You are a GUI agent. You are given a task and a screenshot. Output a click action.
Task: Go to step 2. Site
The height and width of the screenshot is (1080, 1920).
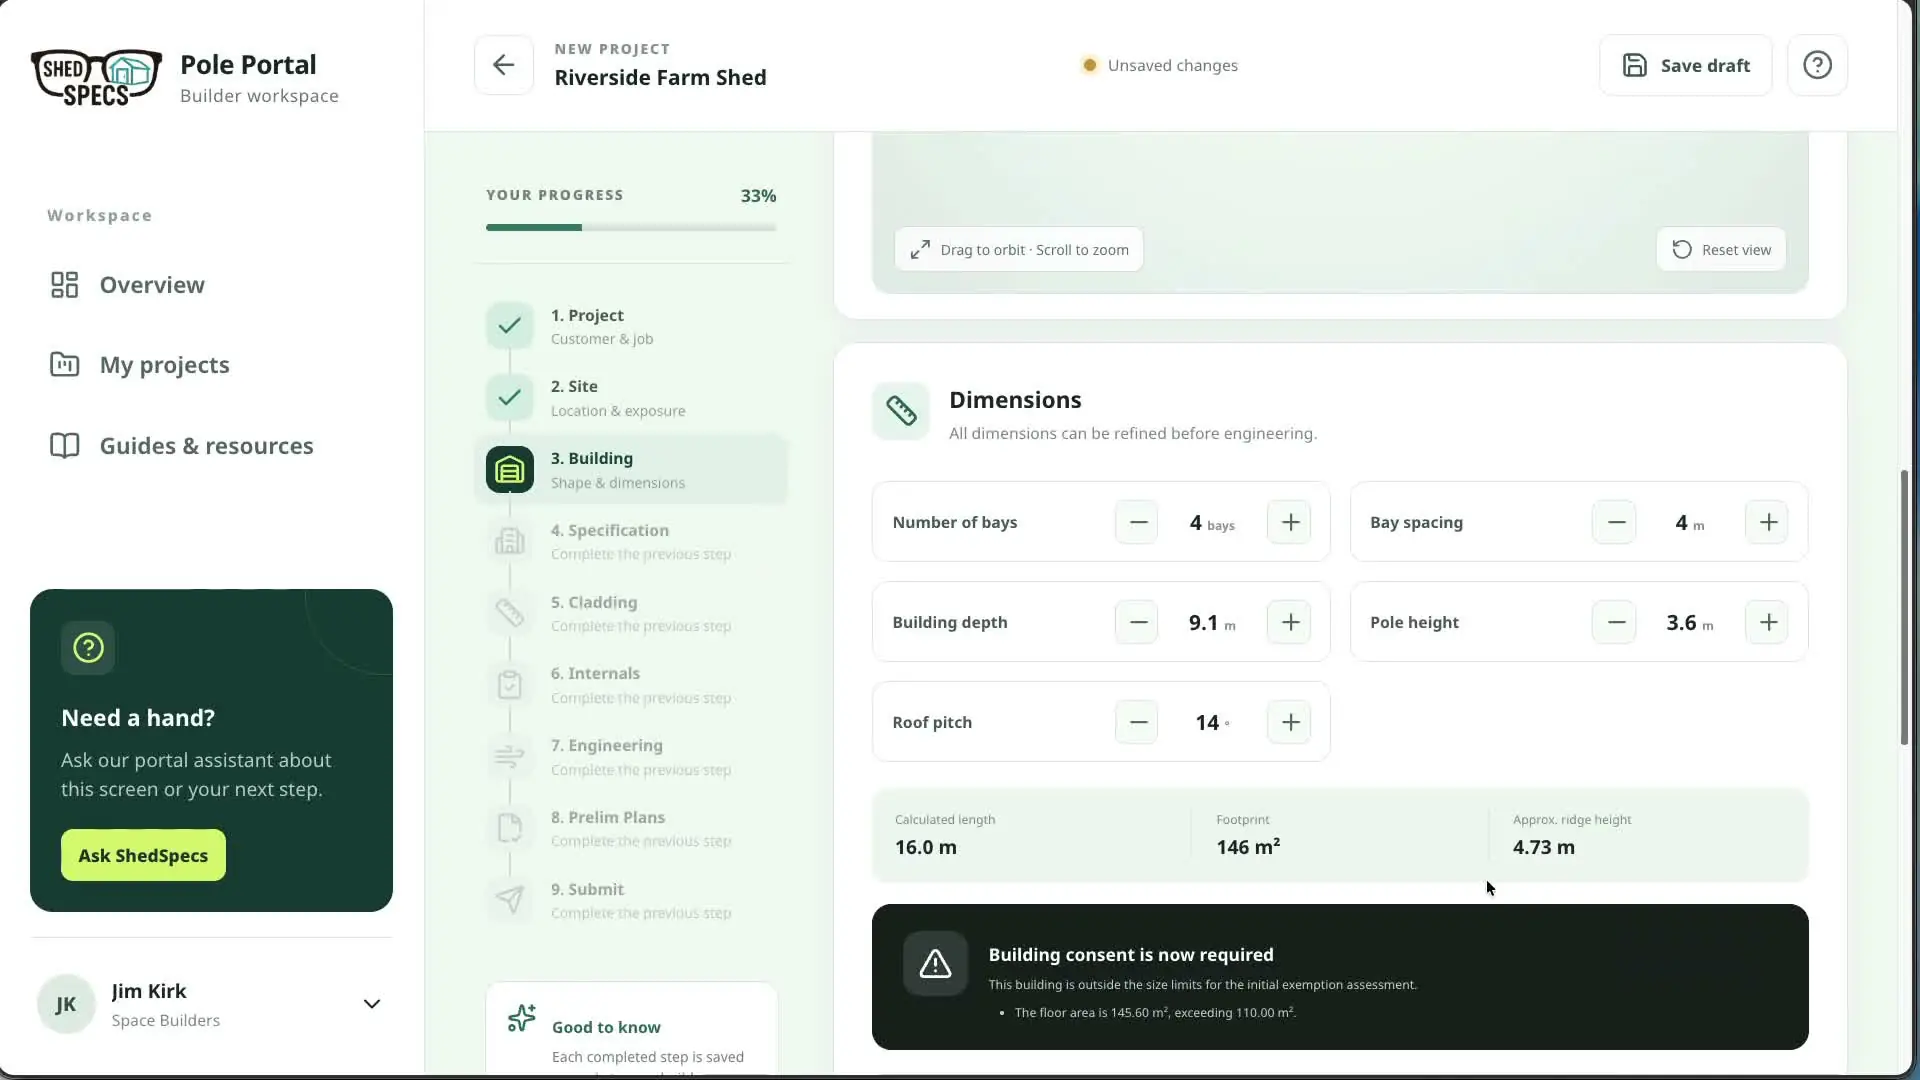tap(631, 398)
